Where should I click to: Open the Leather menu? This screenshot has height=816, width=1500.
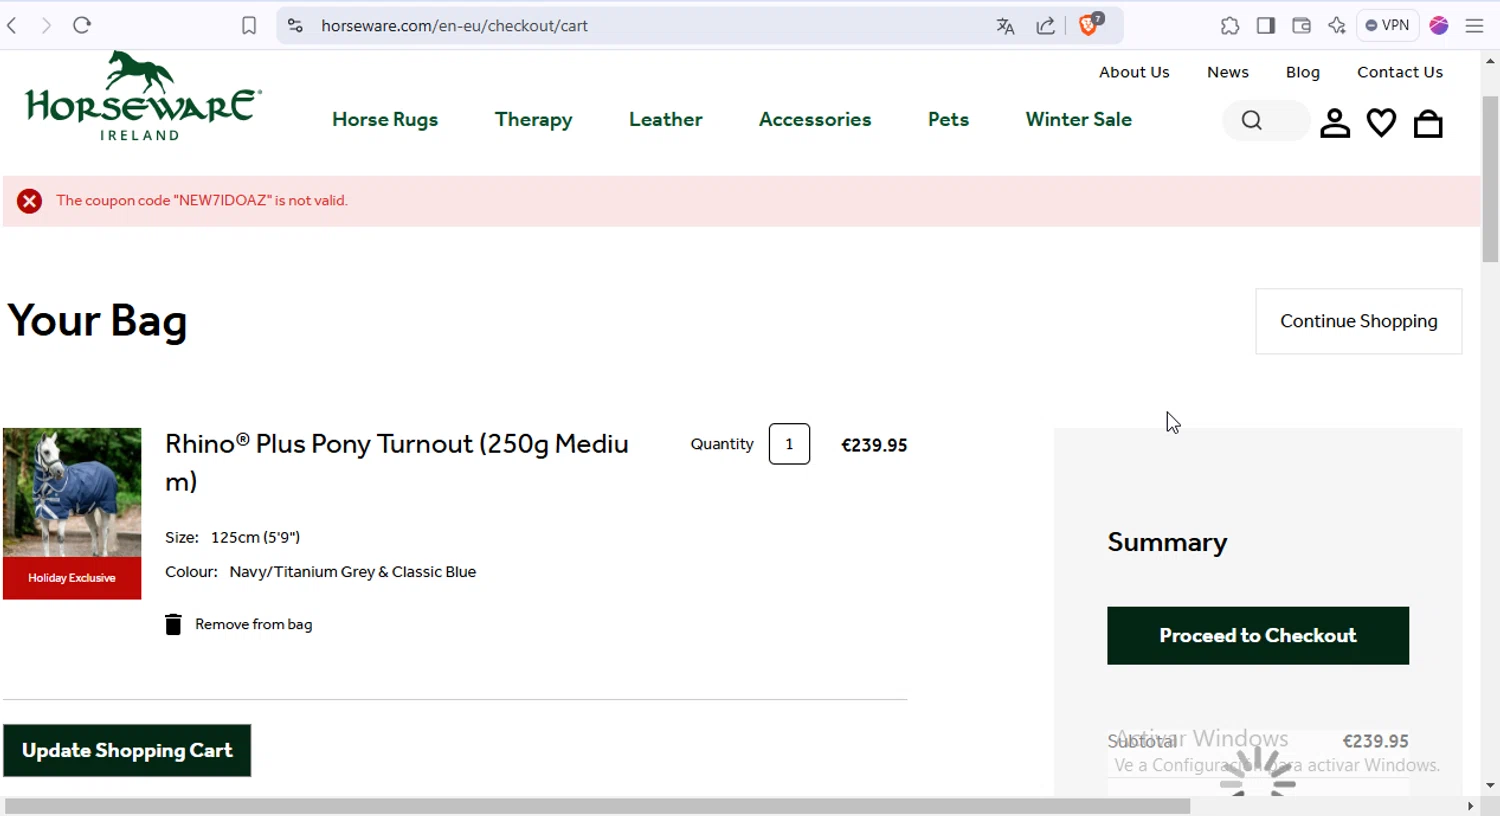(x=666, y=119)
